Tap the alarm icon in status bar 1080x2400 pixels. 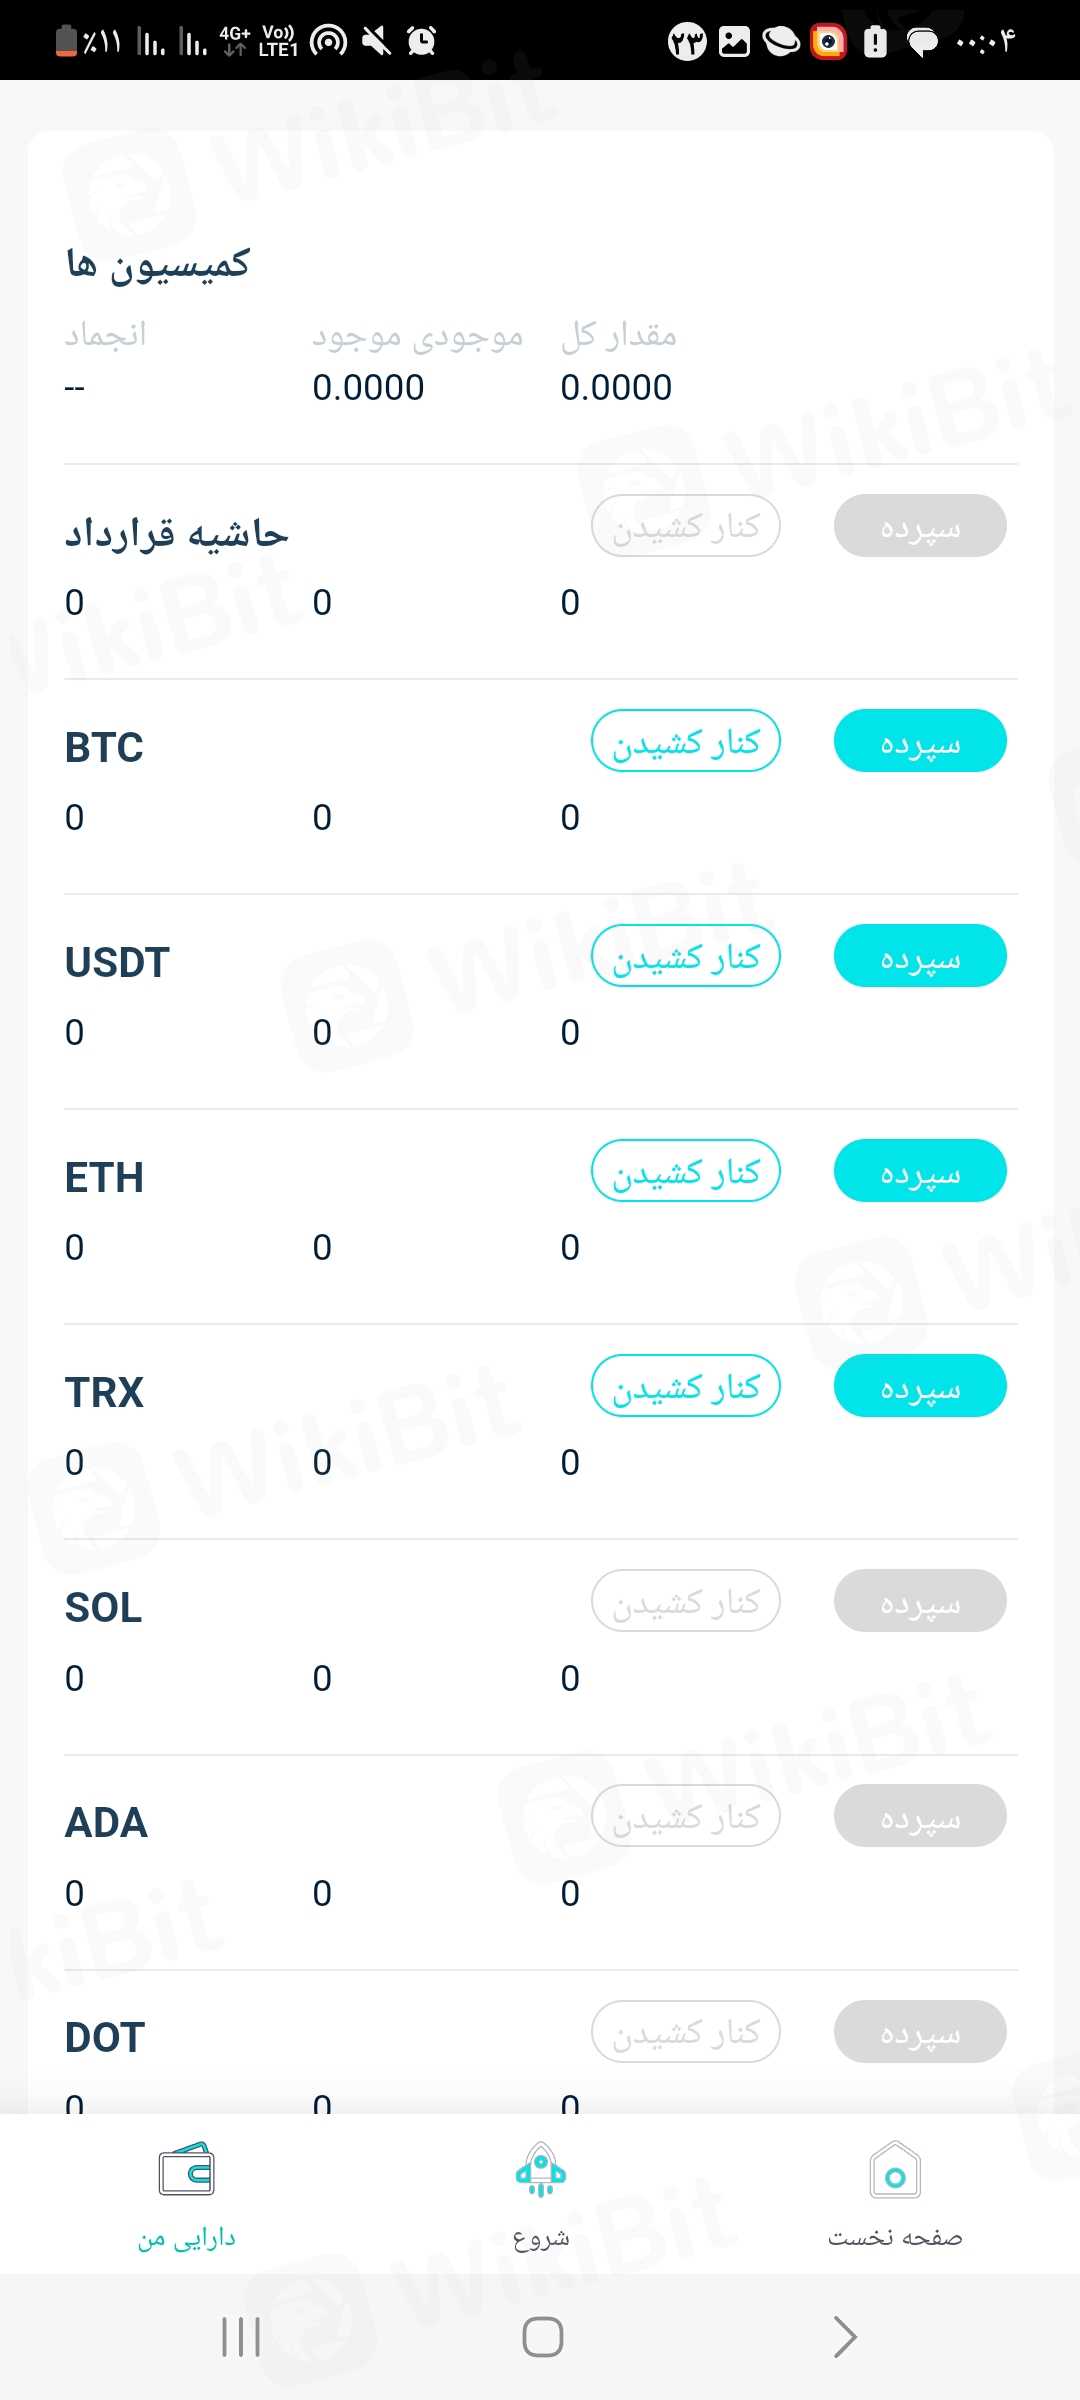422,41
